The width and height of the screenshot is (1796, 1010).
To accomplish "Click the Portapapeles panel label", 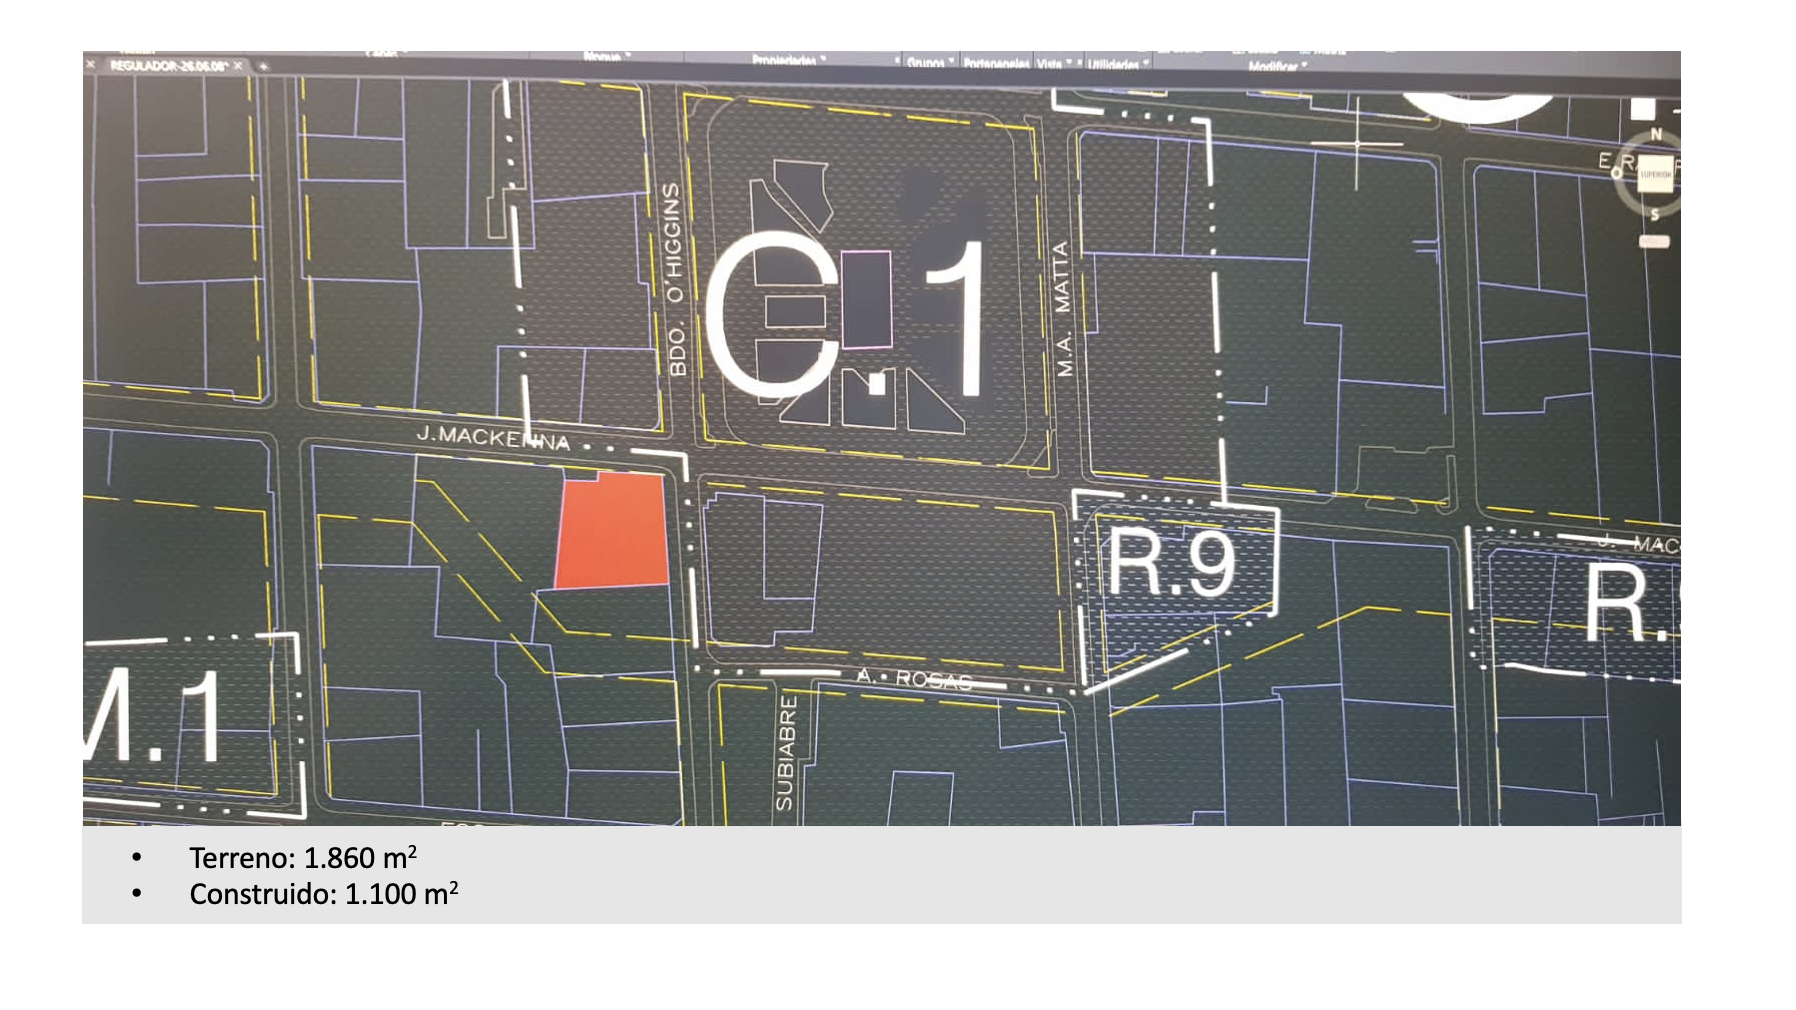I will 996,64.
